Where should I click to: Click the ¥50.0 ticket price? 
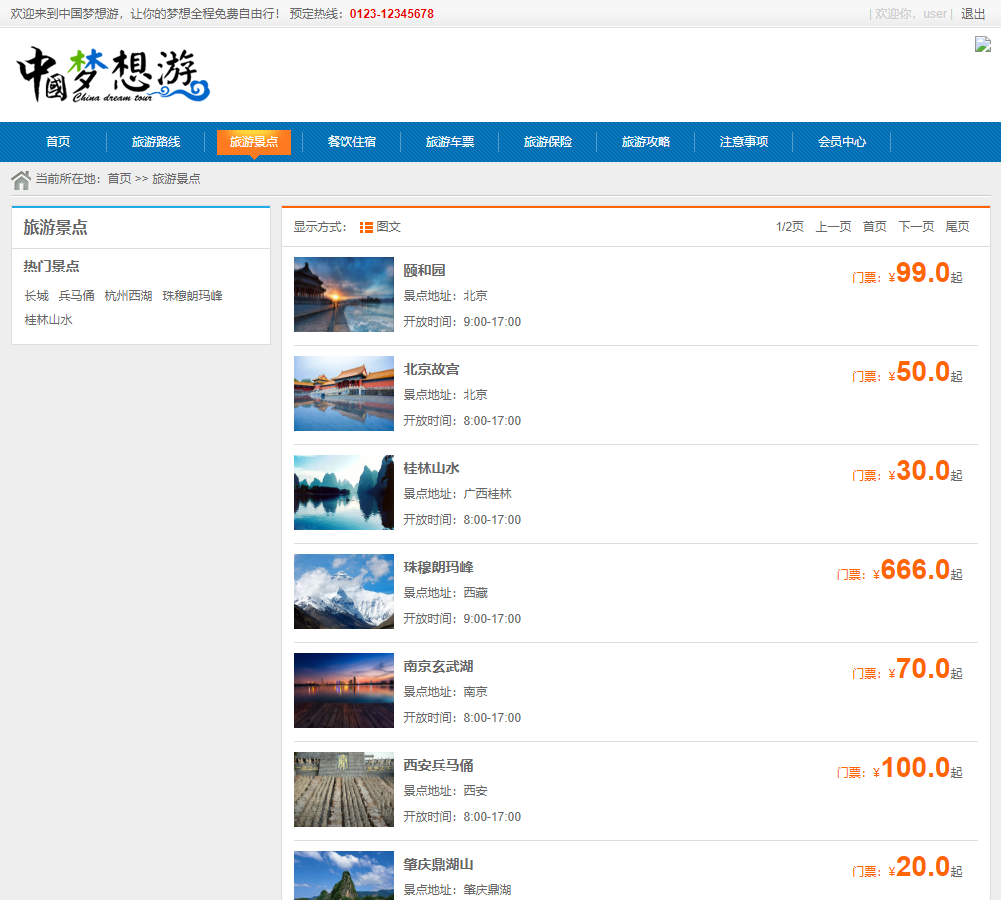(919, 372)
